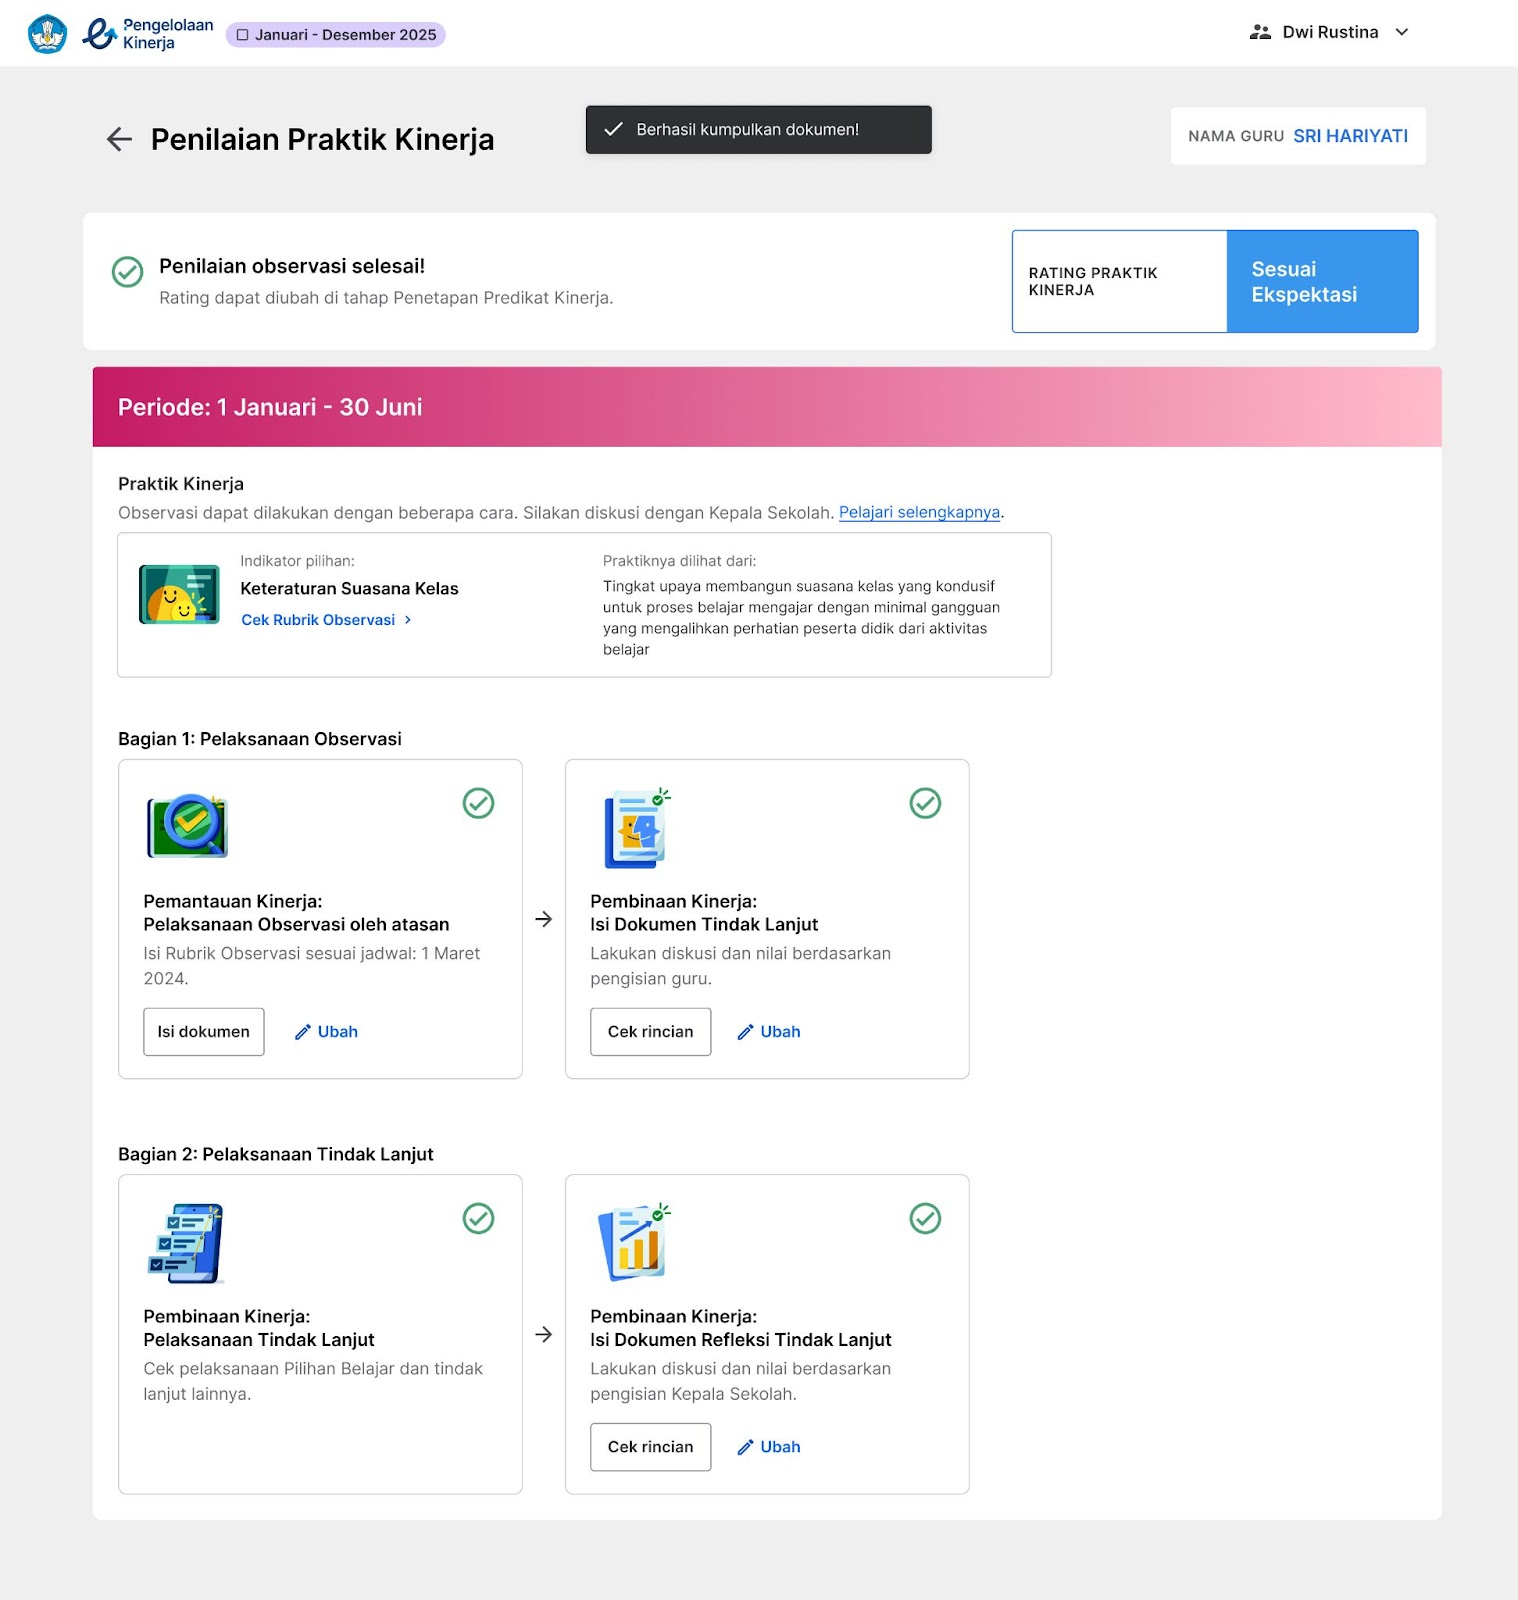
Task: Click the Keteraturan Suasana Kelas illustration
Action: coord(179,594)
